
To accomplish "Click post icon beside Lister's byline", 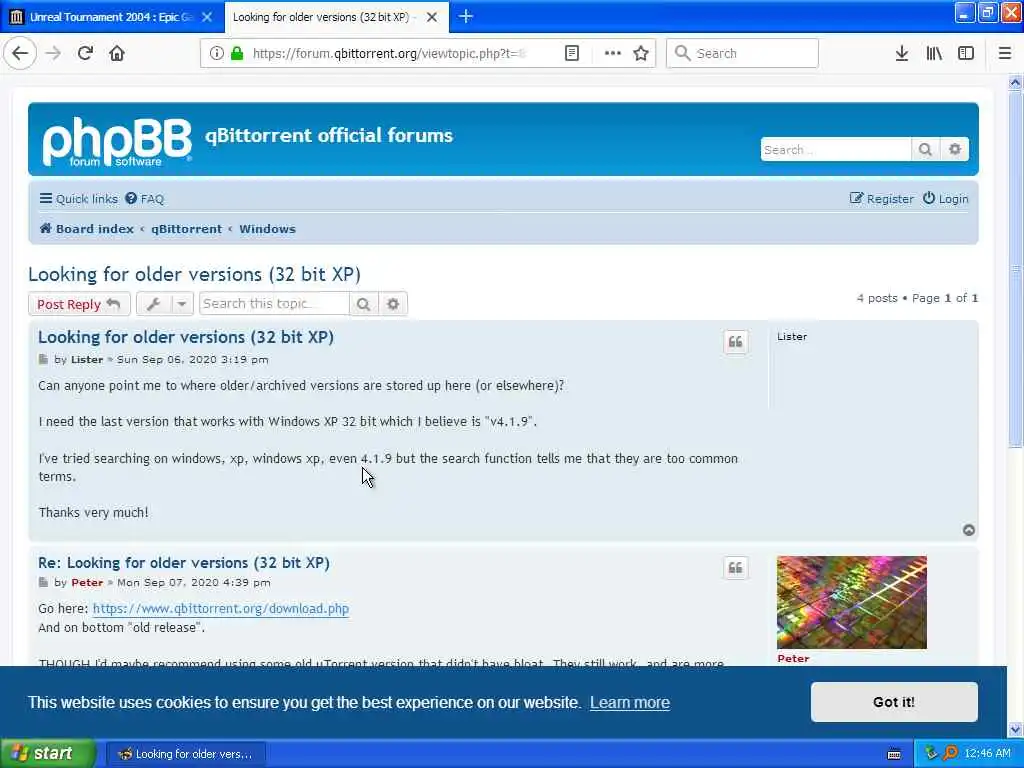I will point(43,359).
